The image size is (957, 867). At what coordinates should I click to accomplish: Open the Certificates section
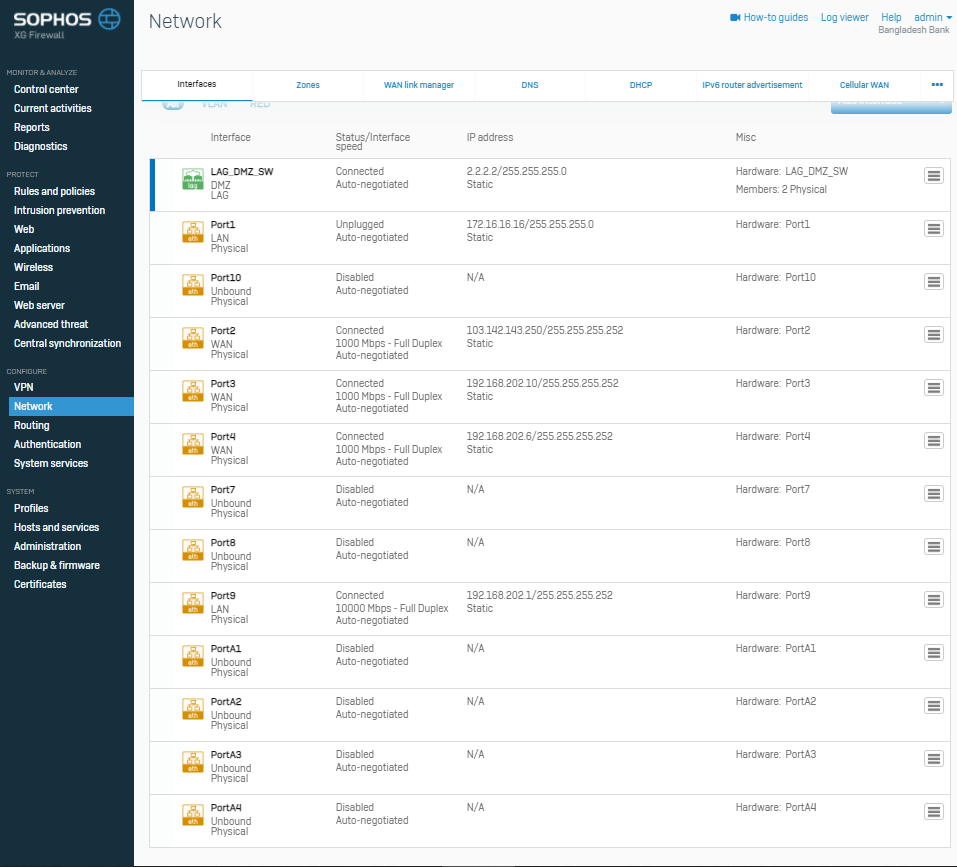click(40, 584)
